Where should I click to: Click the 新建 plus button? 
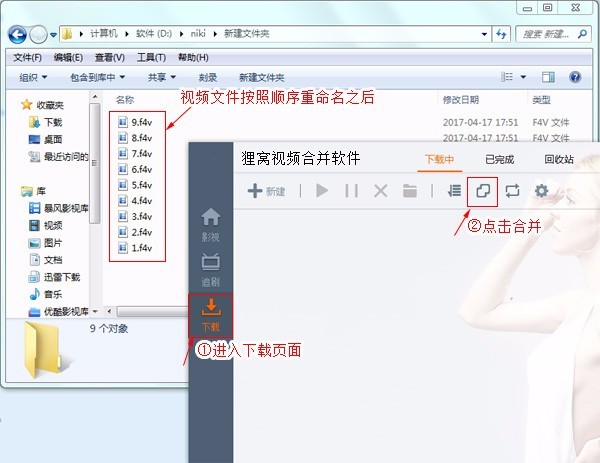(266, 191)
